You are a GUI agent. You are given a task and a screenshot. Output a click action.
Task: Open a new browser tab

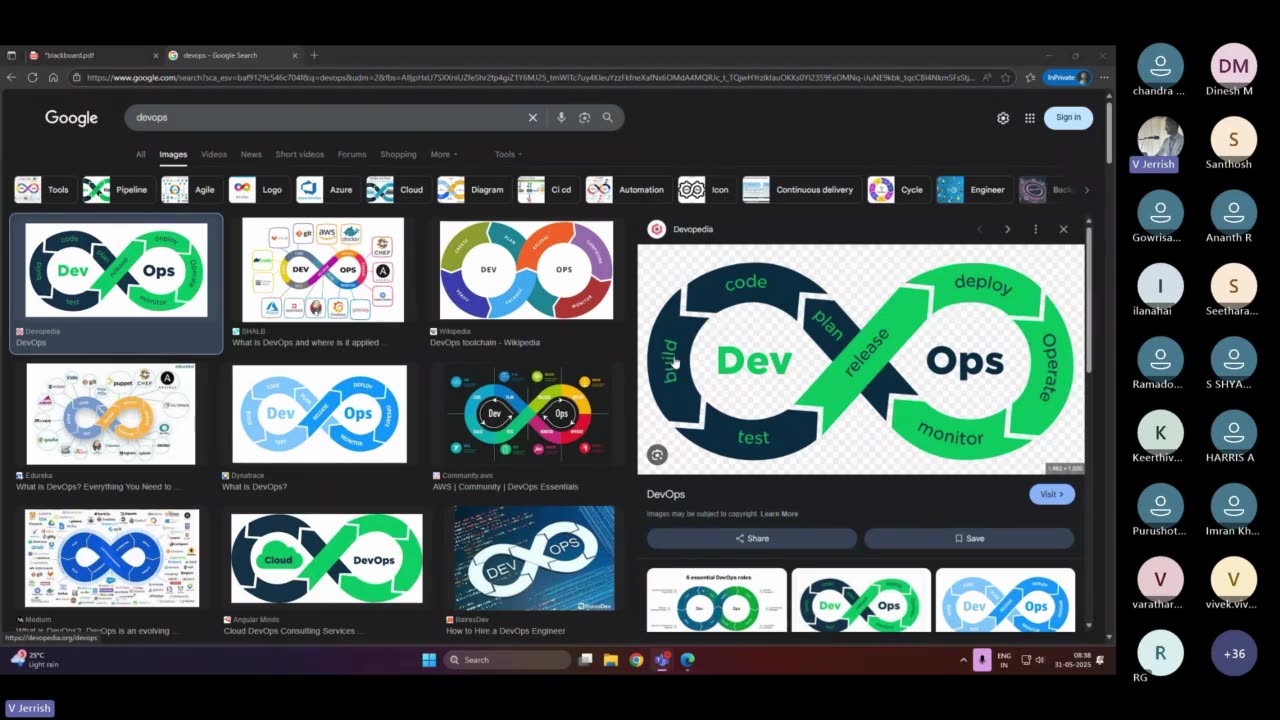click(314, 55)
